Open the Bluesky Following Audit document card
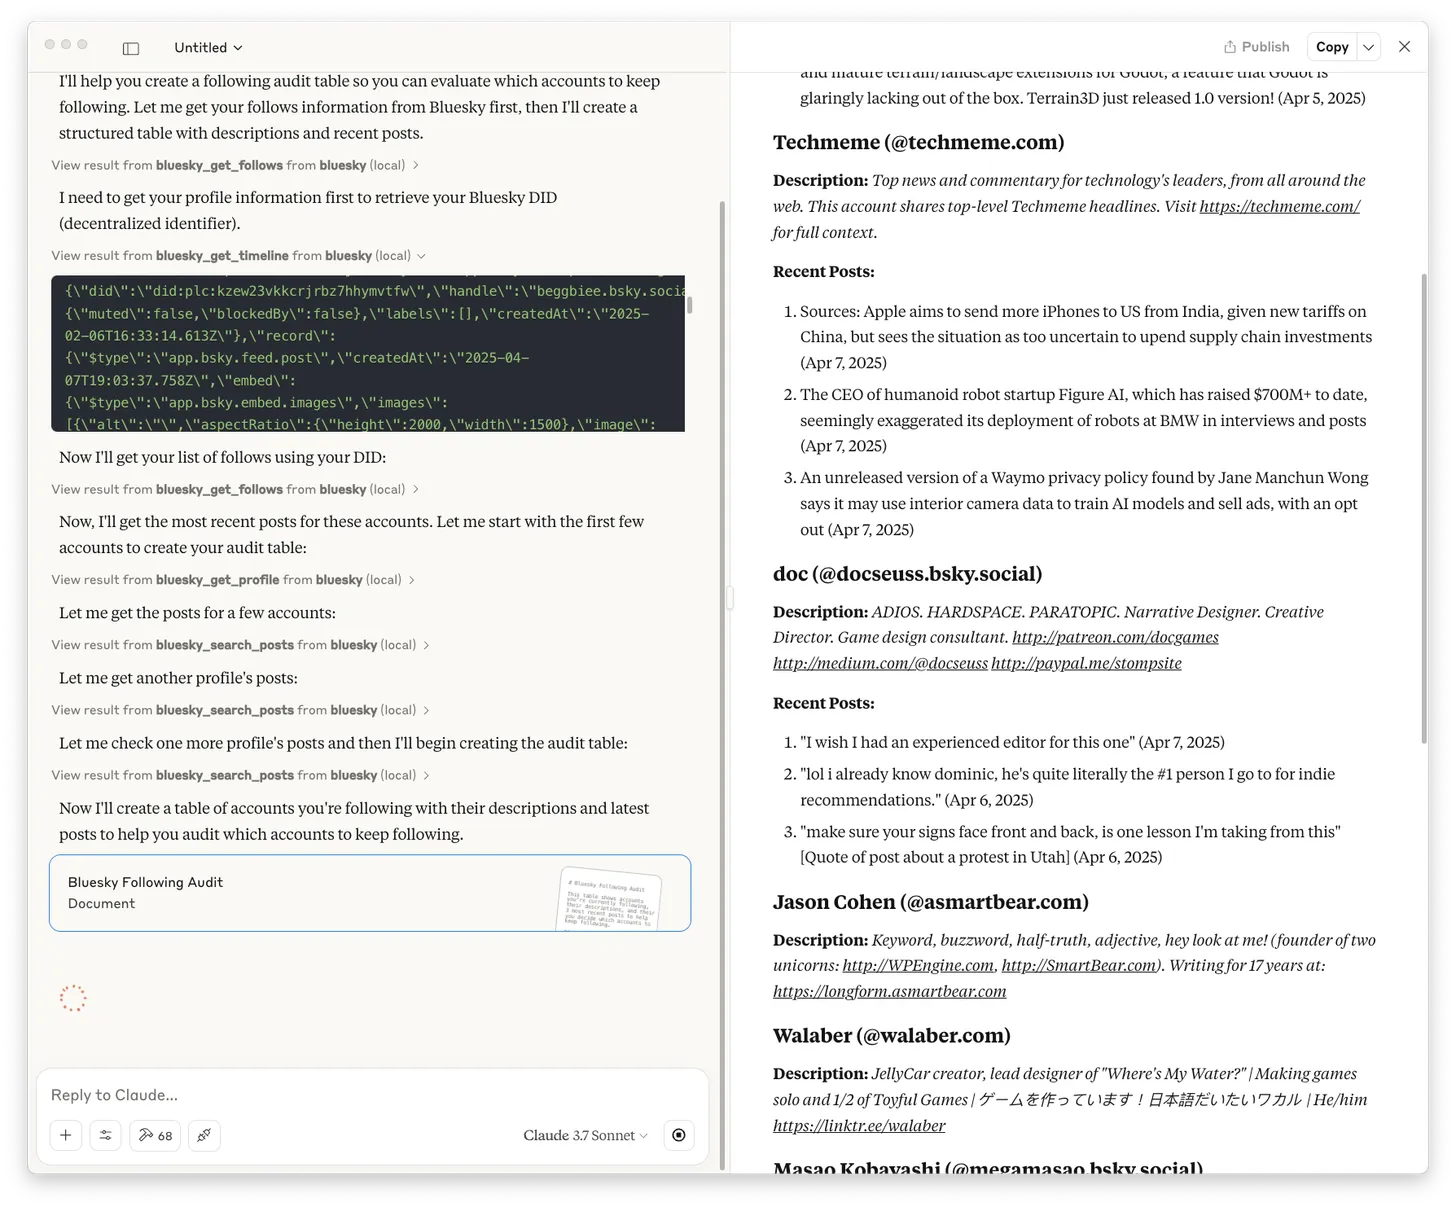Screen dimensions: 1456x1208 pos(370,893)
